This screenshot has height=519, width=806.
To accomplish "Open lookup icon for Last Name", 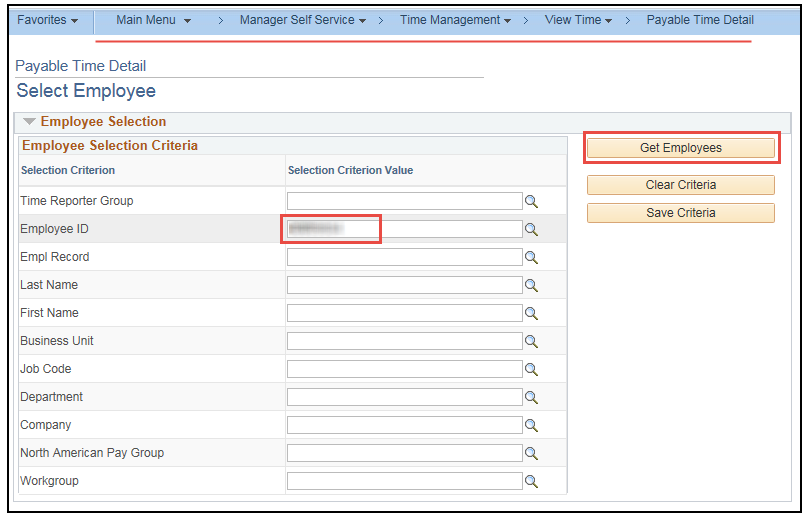I will [x=531, y=285].
